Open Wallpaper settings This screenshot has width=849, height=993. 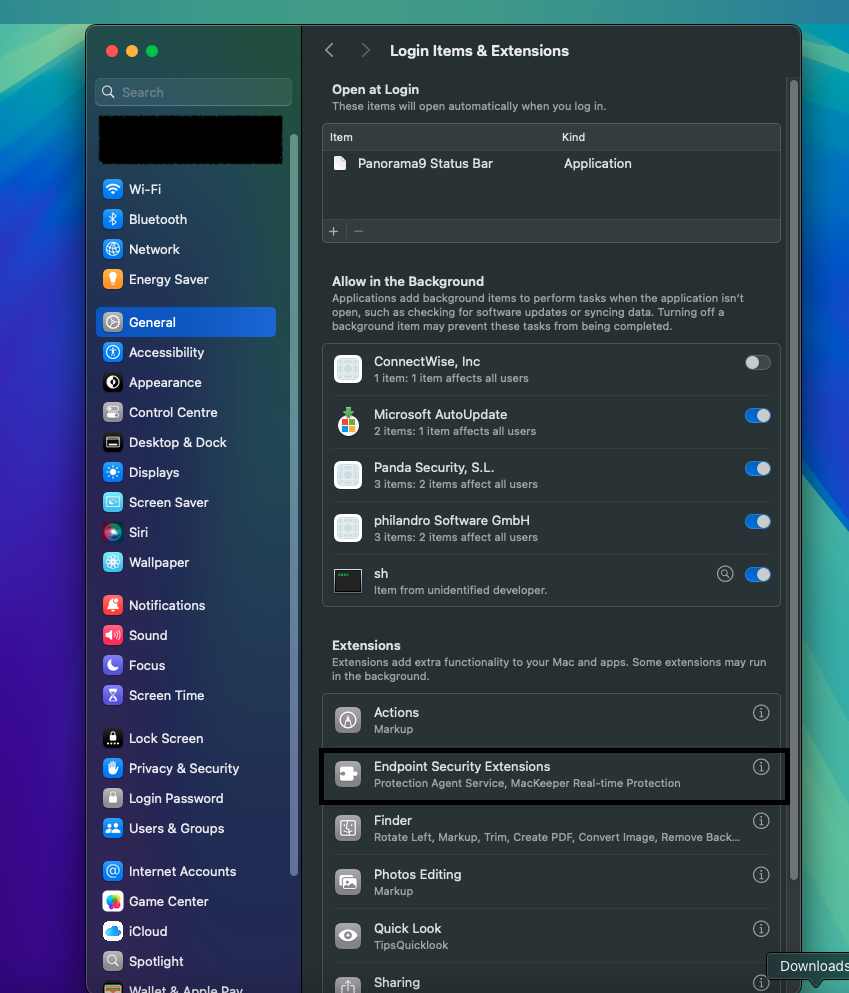(186, 562)
